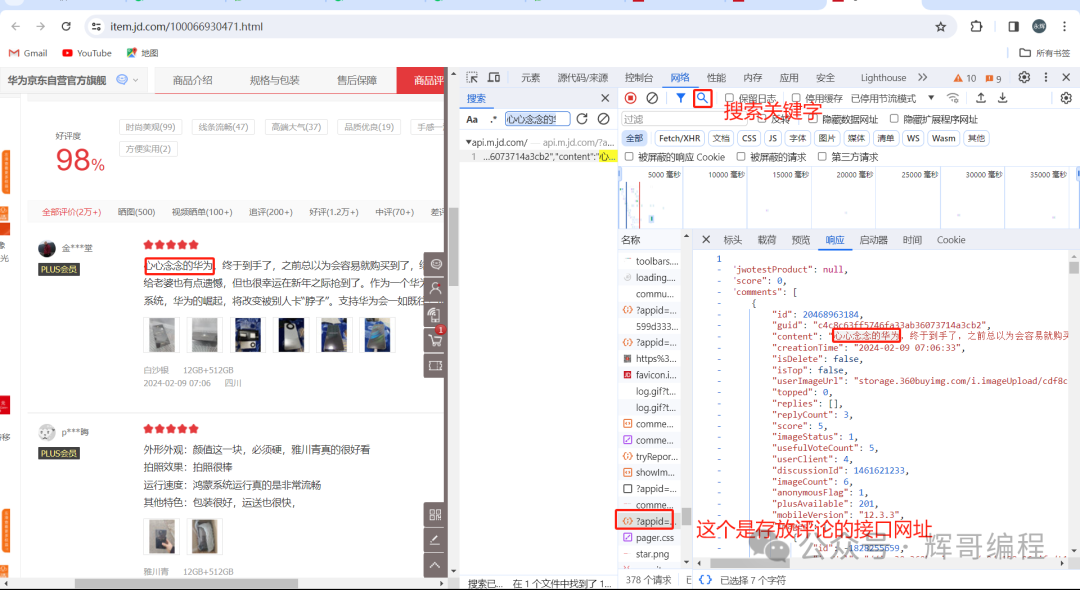Refresh the search results in search pane
Image resolution: width=1080 pixels, height=590 pixels.
point(582,118)
